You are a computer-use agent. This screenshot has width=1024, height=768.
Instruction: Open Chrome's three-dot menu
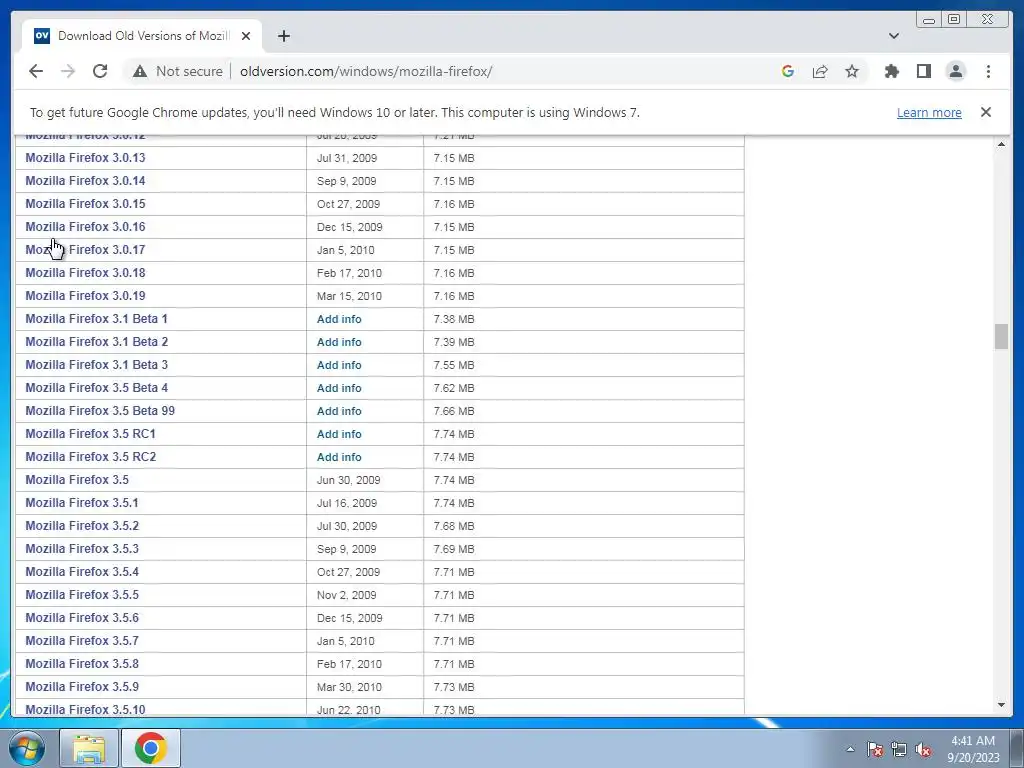[988, 71]
